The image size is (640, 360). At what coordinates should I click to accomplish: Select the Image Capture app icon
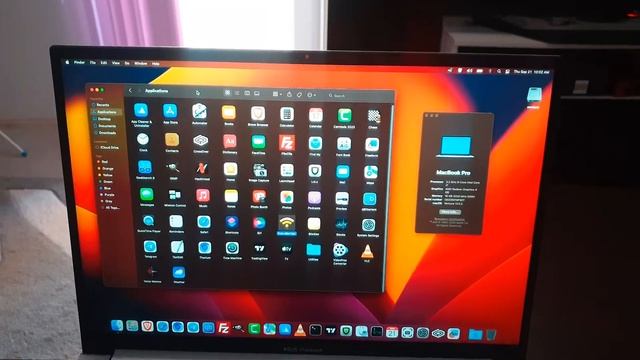(x=259, y=170)
